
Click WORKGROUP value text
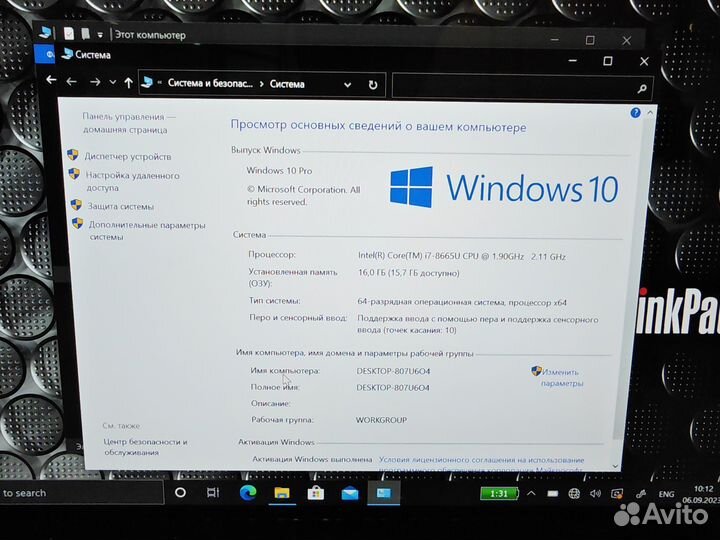tap(381, 420)
